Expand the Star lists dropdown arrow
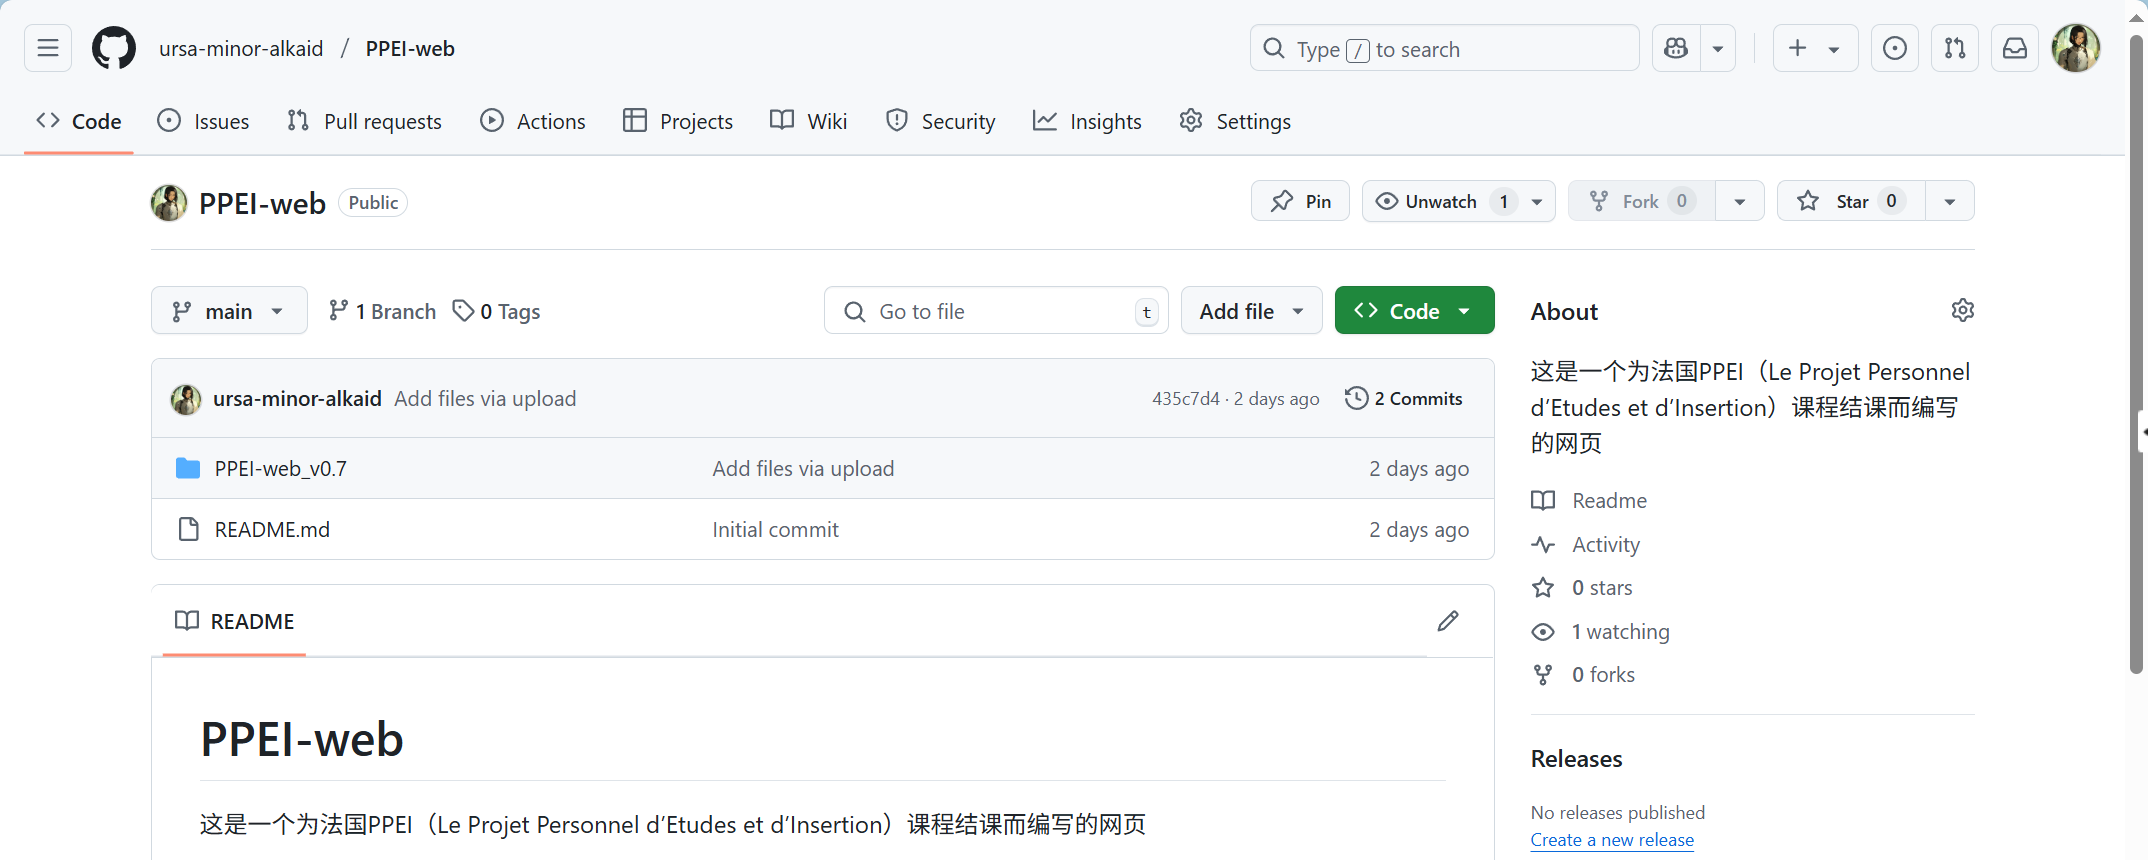The width and height of the screenshot is (2148, 860). point(1950,201)
